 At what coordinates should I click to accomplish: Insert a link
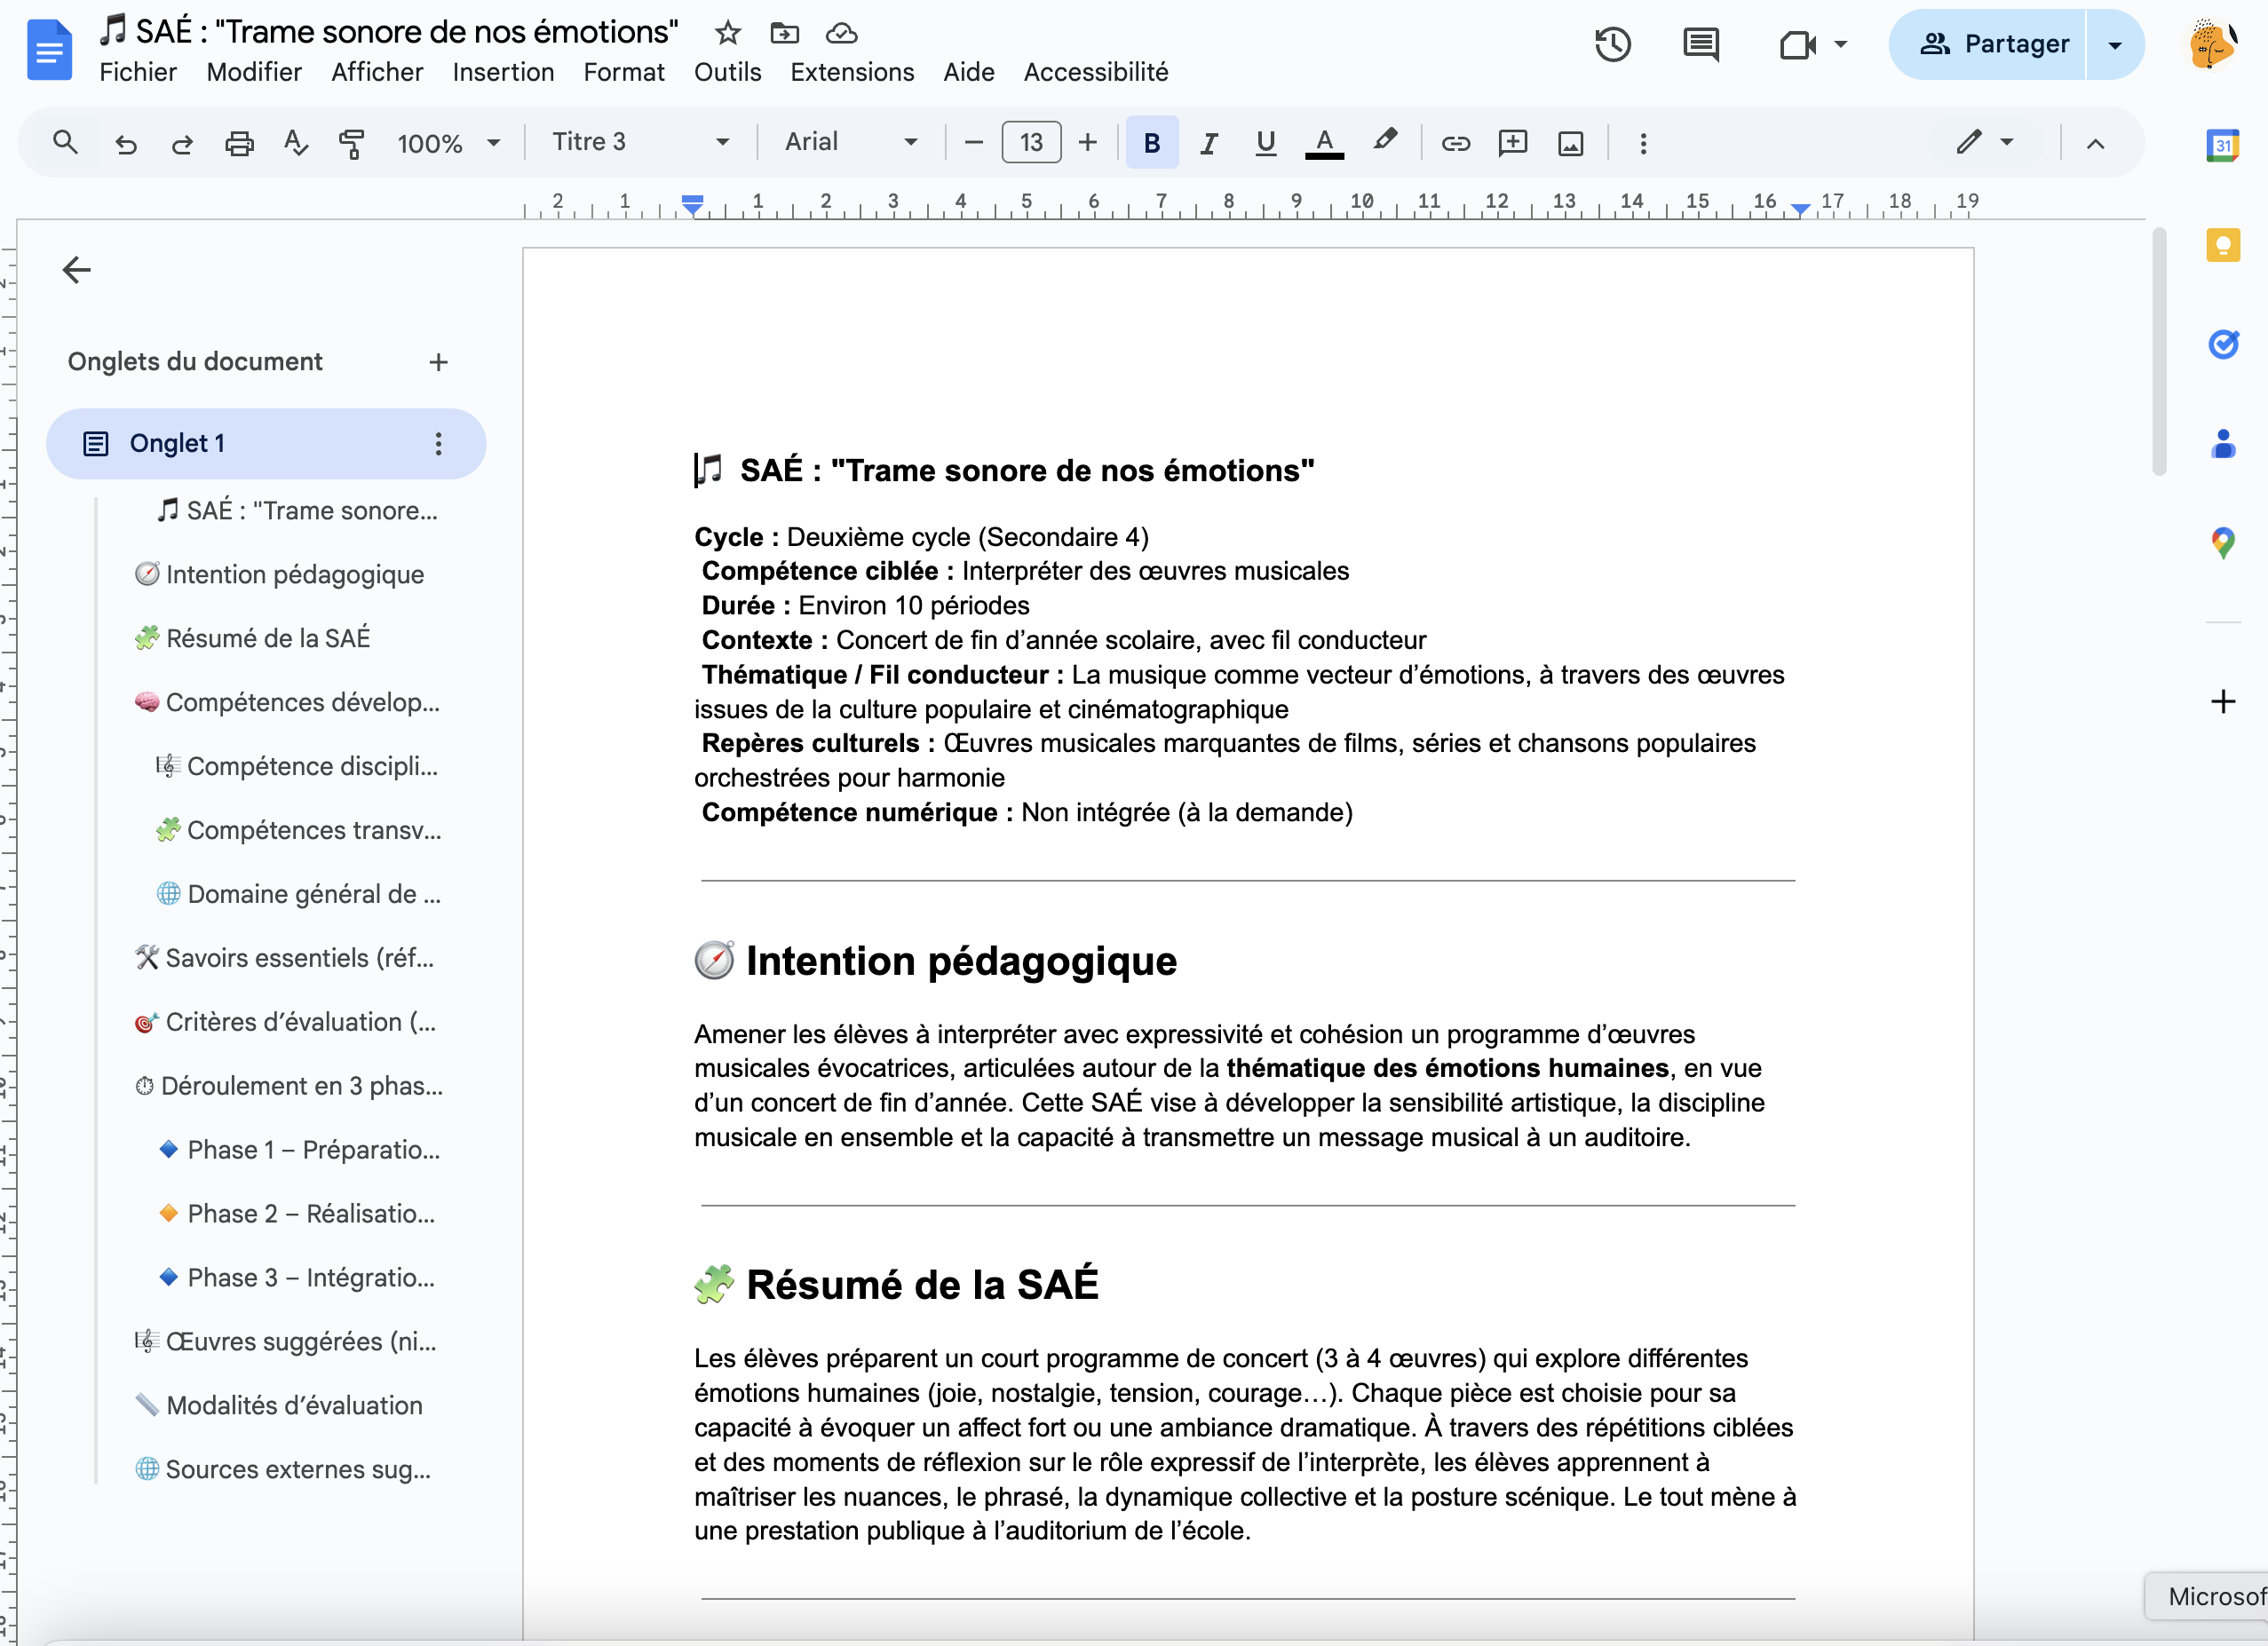(x=1456, y=143)
